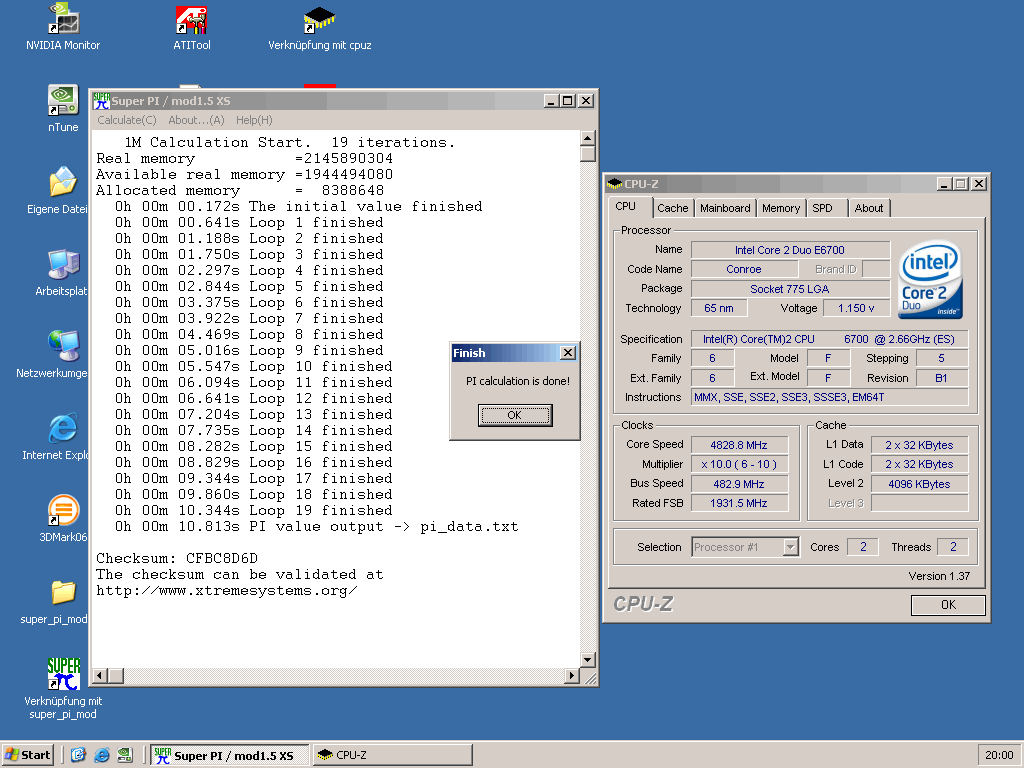Click the processor Name field value
The height and width of the screenshot is (768, 1024).
click(790, 250)
